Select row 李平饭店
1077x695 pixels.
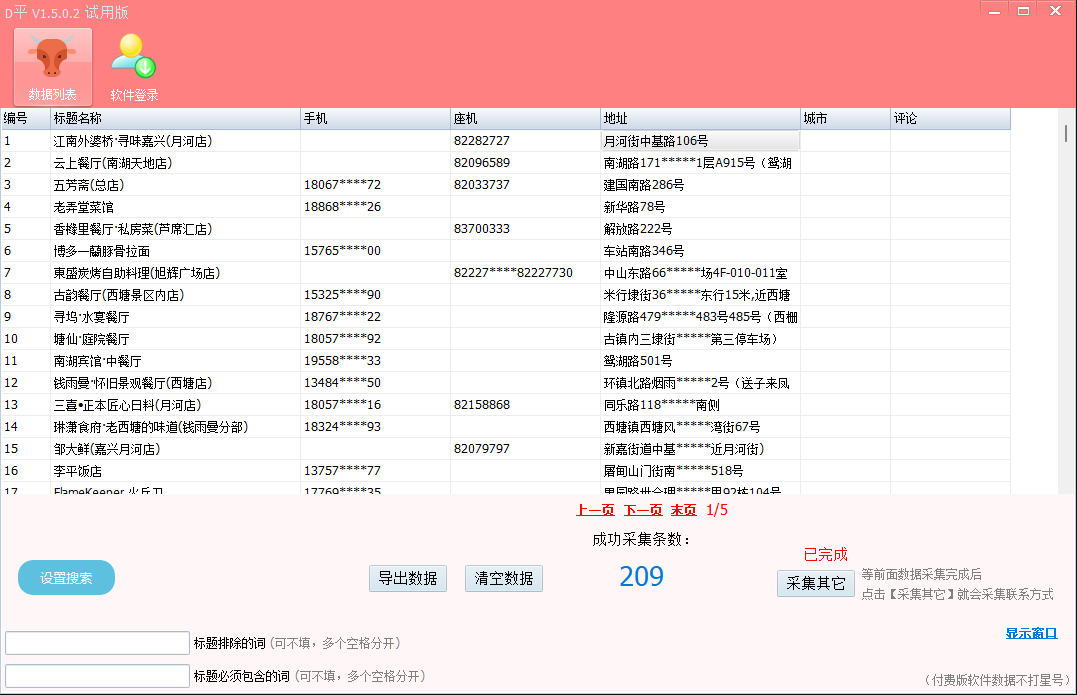(x=506, y=470)
